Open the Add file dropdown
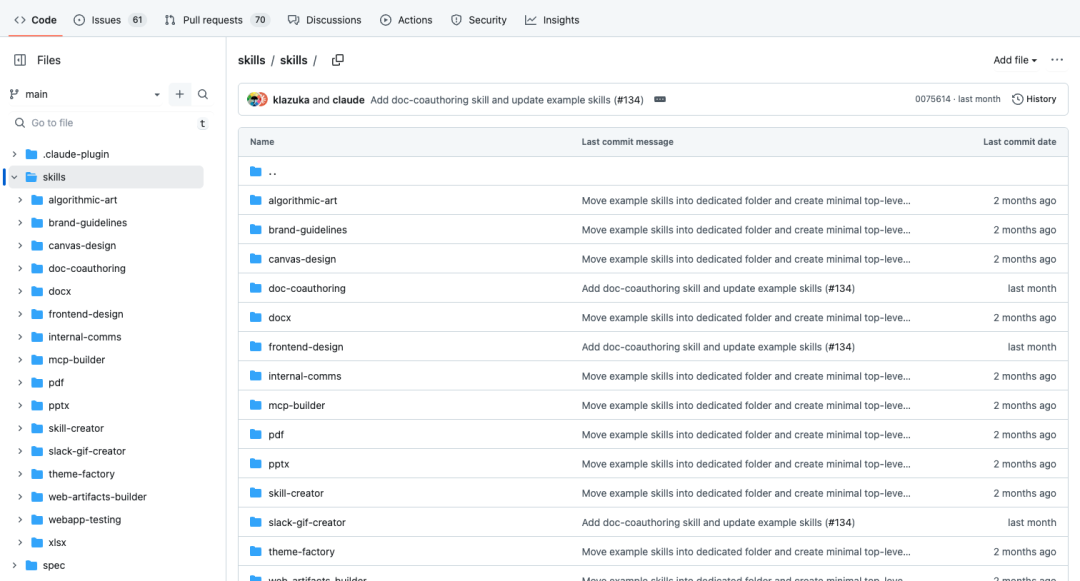Screen dimensions: 1080x581 point(1014,60)
